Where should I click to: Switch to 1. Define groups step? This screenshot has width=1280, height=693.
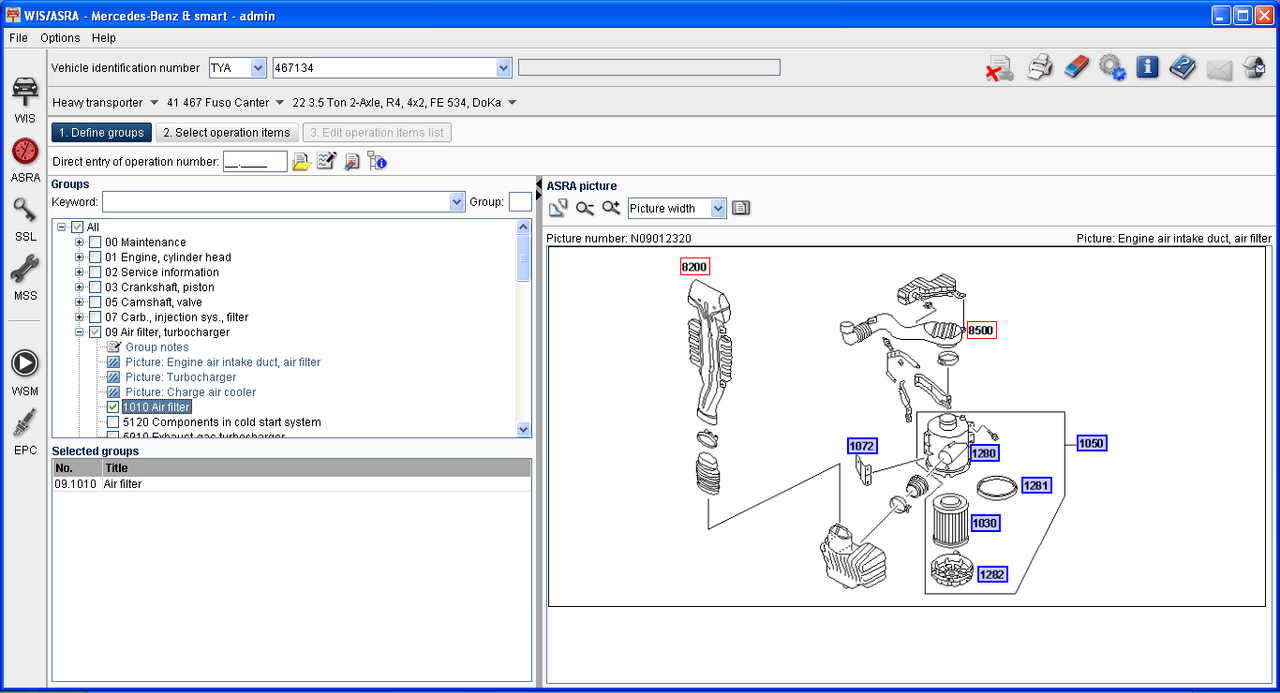coord(101,132)
